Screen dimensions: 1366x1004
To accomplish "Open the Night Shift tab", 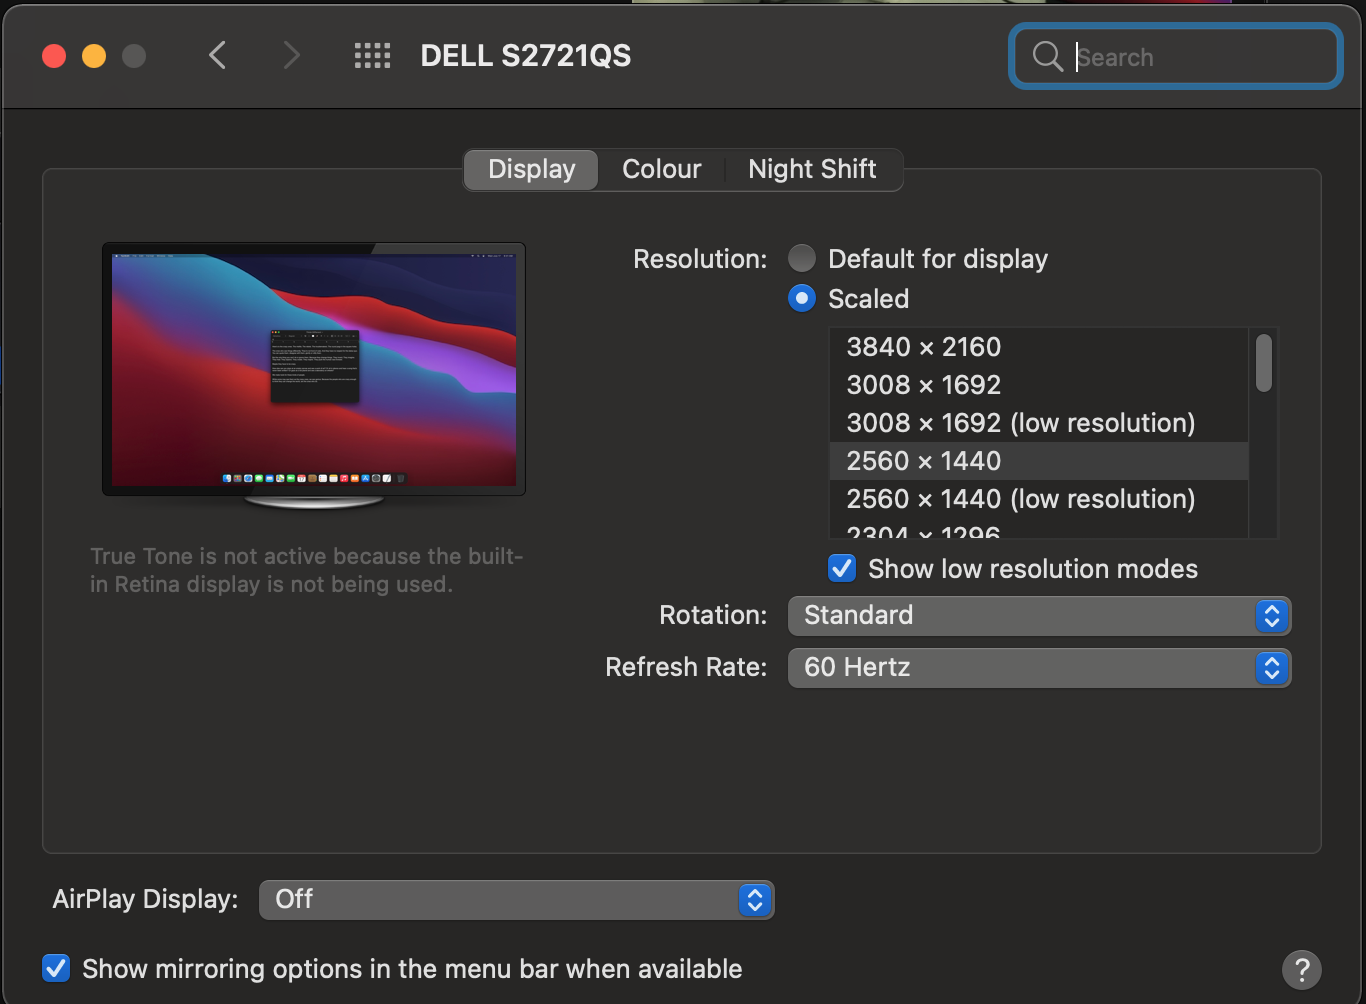I will [x=812, y=169].
